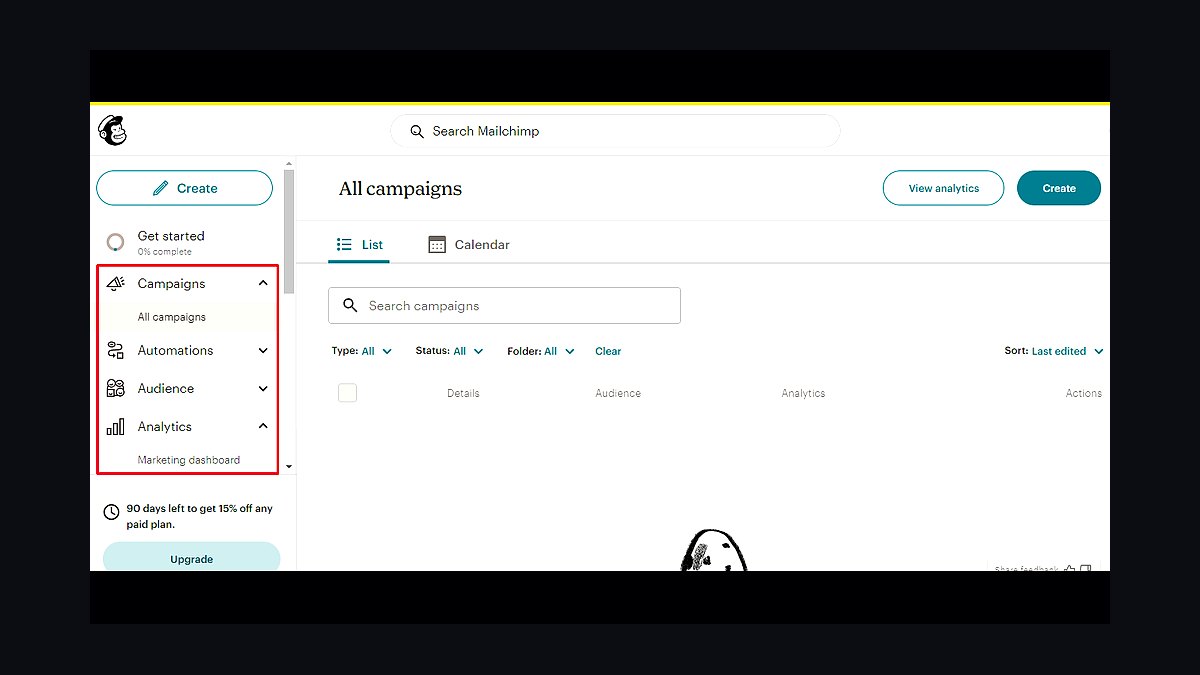Click the View analytics button
1200x675 pixels.
point(943,188)
